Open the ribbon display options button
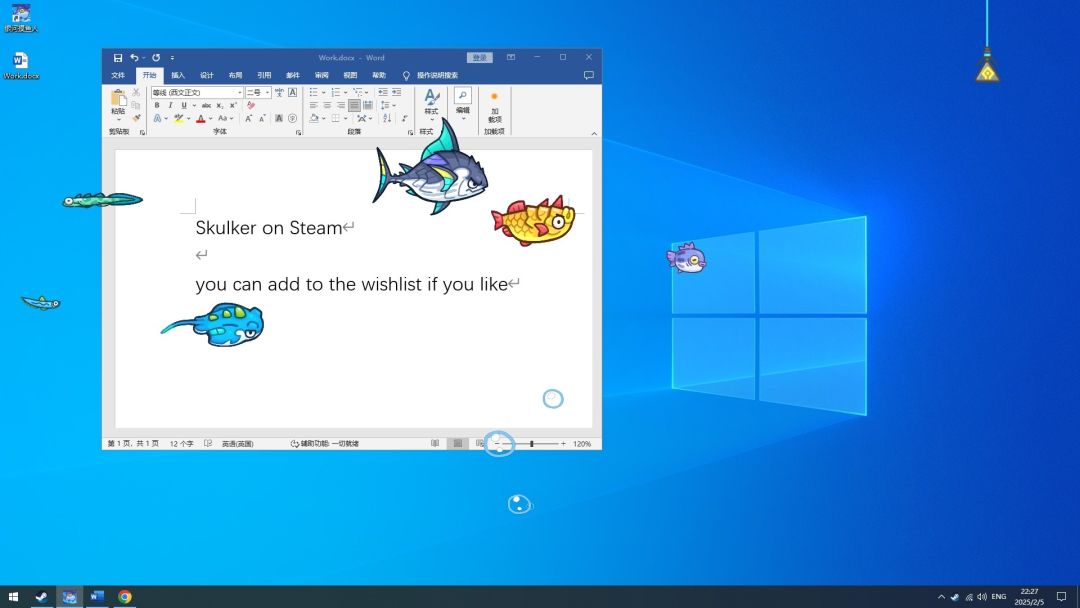The width and height of the screenshot is (1080, 608). [x=511, y=57]
